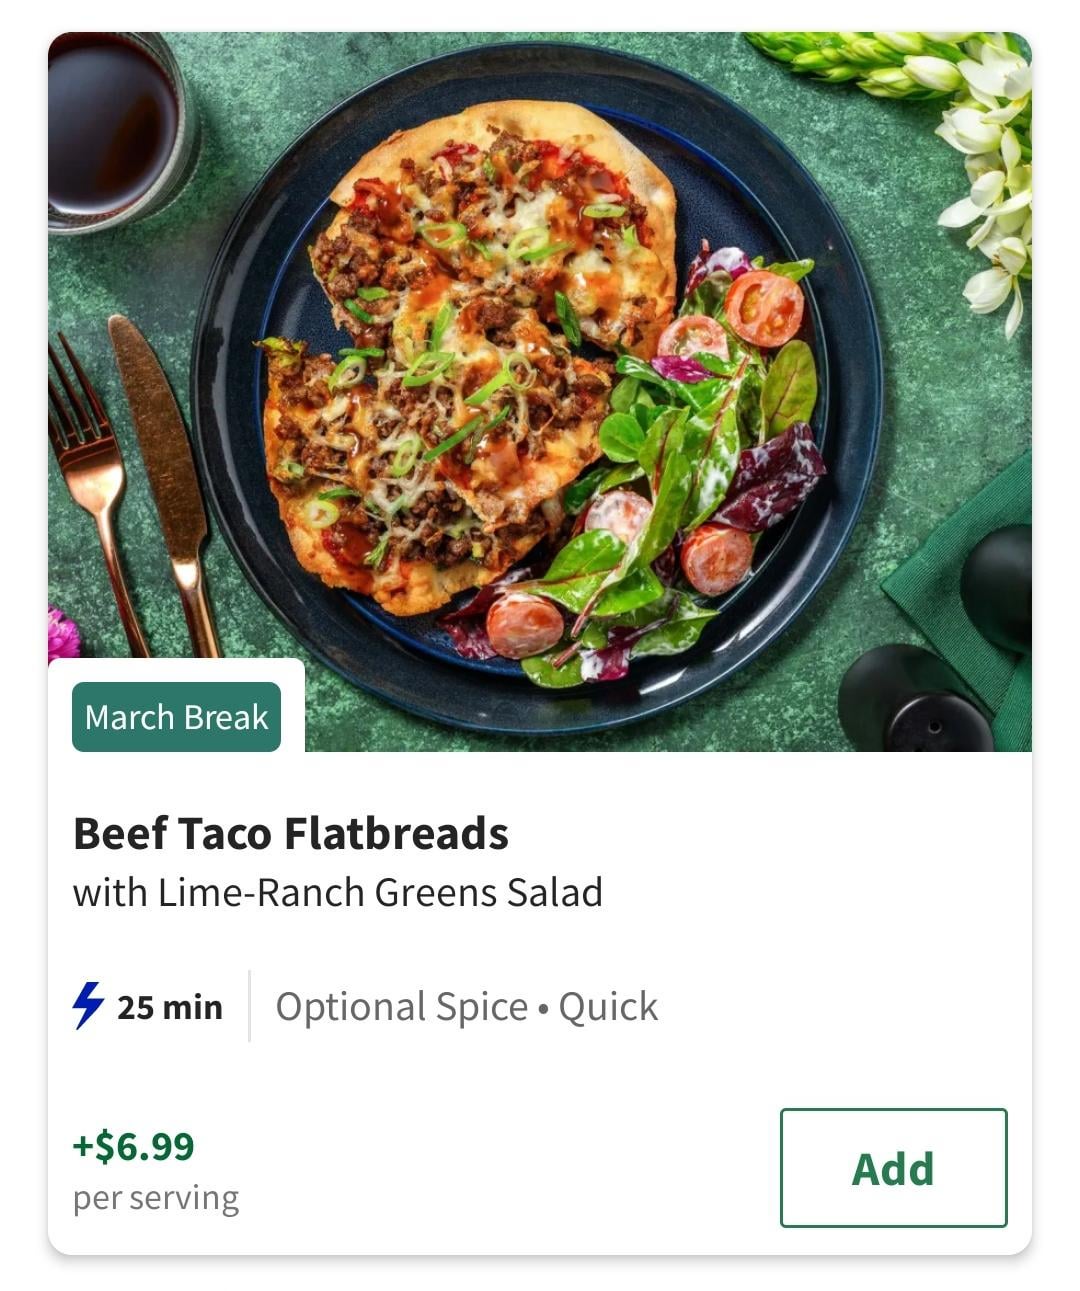Click the Add button for this recipe
1080x1291 pixels.
(893, 1167)
